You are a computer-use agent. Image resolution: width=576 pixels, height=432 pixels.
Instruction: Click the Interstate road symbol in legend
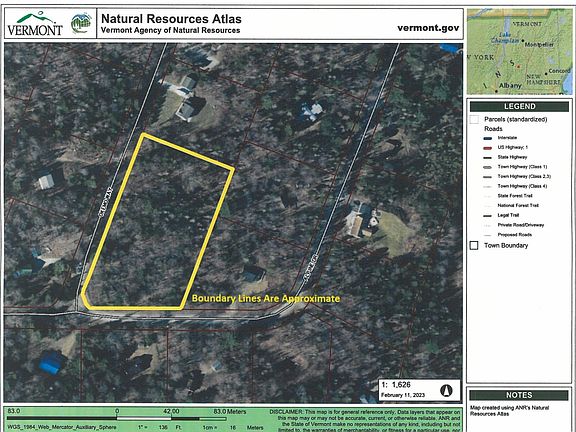(x=488, y=138)
